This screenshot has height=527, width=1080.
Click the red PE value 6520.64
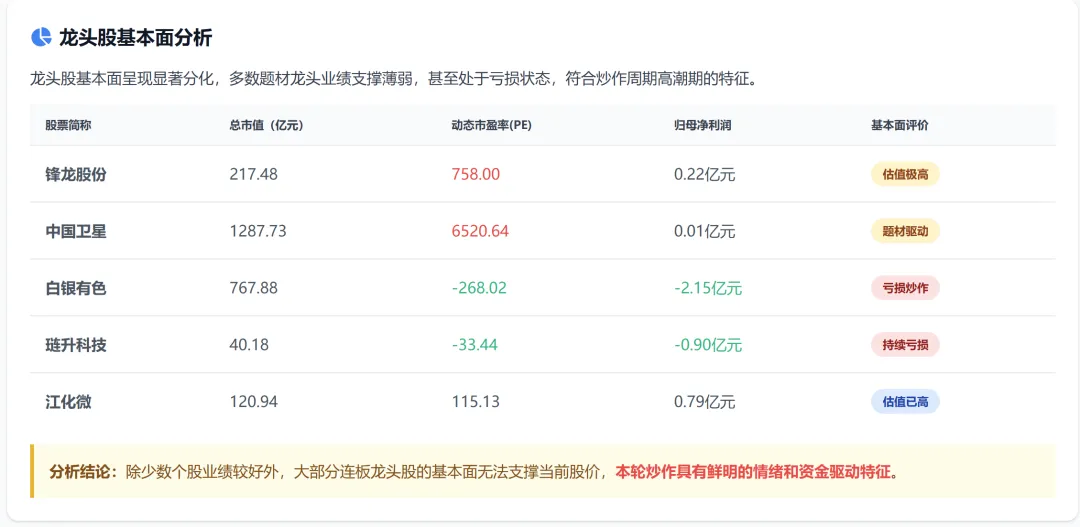click(x=480, y=231)
